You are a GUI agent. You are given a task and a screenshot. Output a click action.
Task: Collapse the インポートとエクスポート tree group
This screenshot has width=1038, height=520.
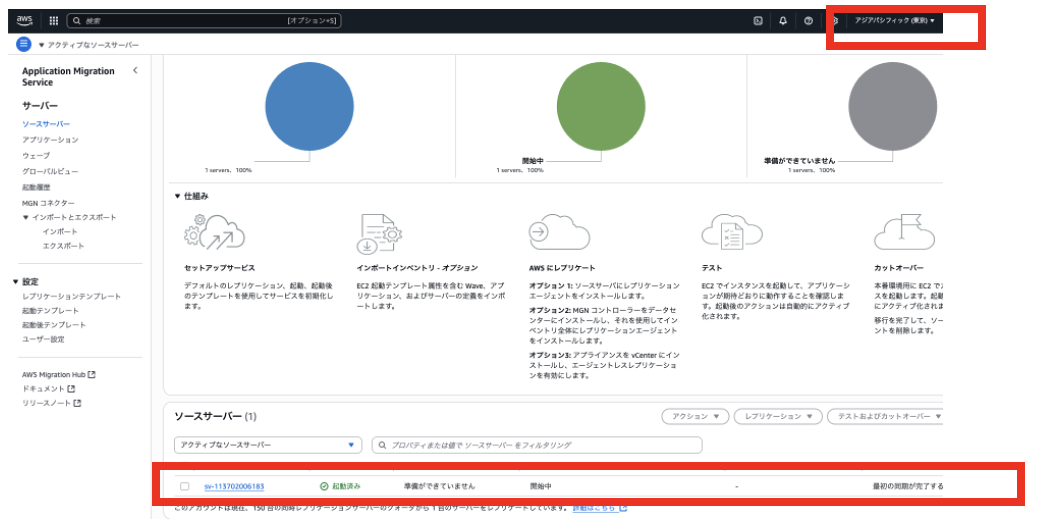click(x=26, y=217)
